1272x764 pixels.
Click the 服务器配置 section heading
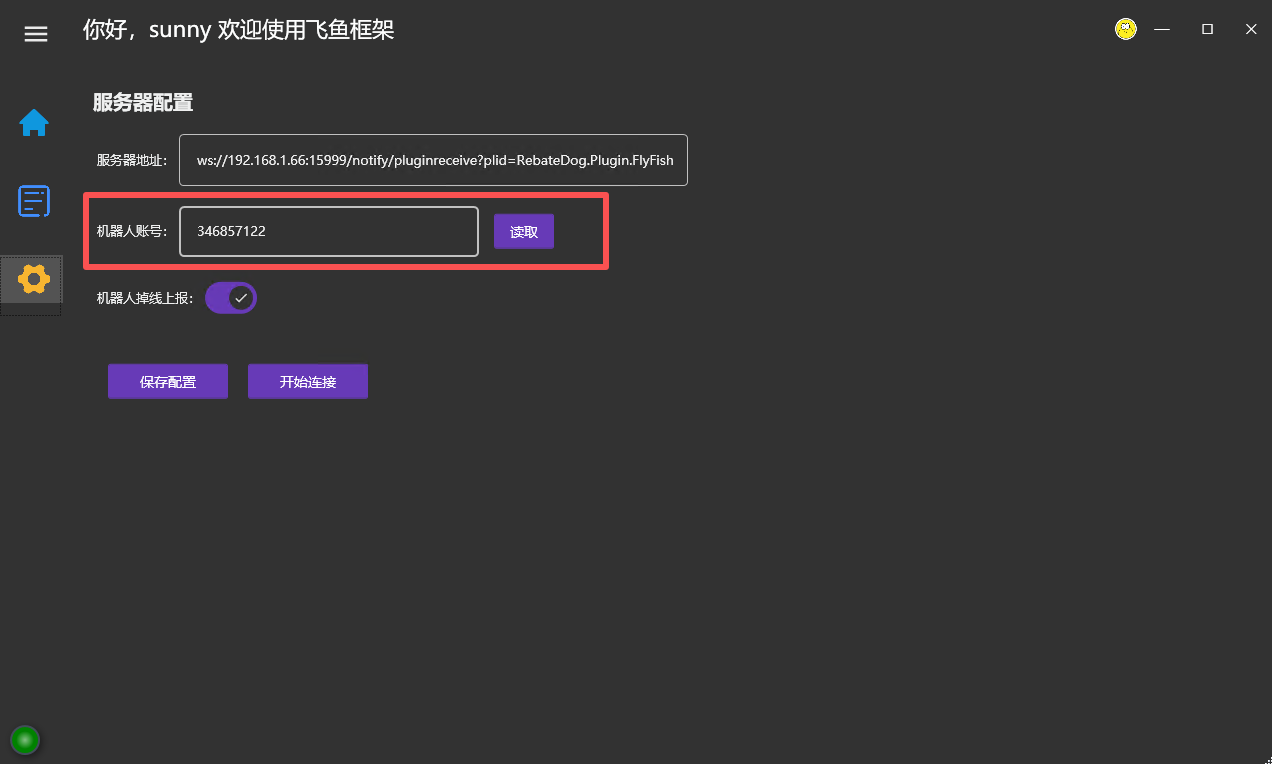point(142,102)
